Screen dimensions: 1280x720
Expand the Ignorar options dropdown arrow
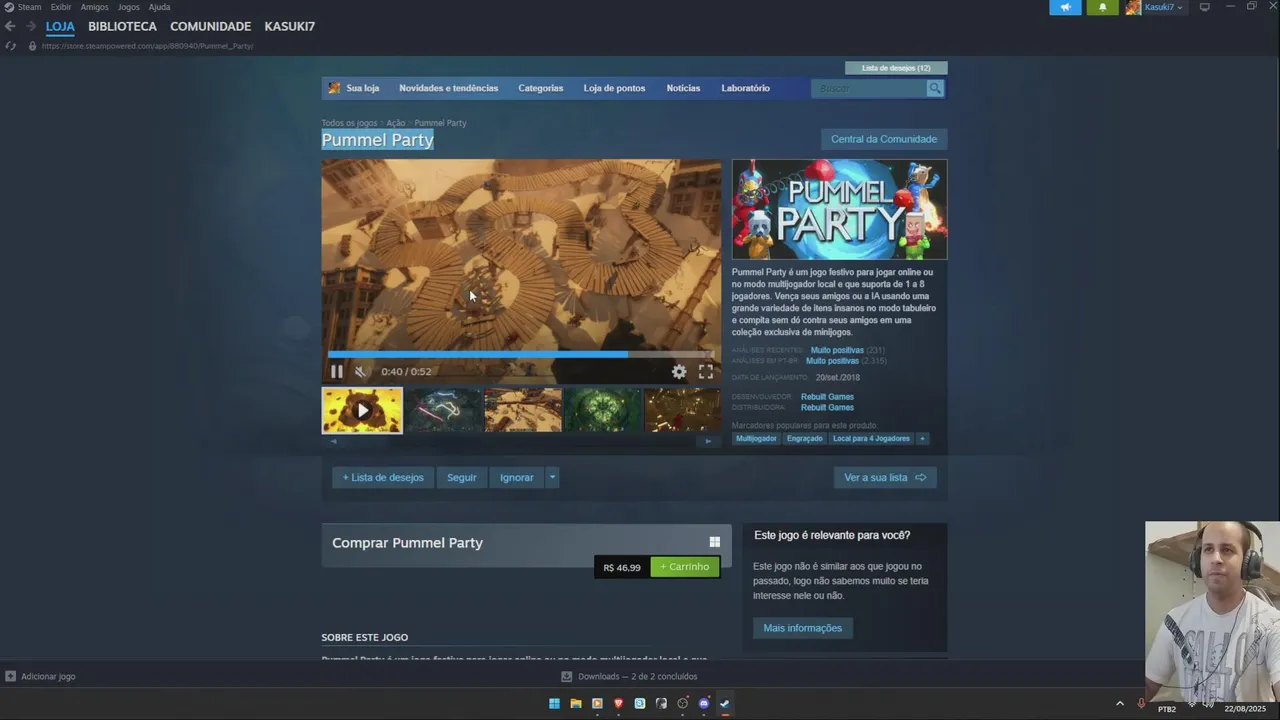(x=552, y=477)
